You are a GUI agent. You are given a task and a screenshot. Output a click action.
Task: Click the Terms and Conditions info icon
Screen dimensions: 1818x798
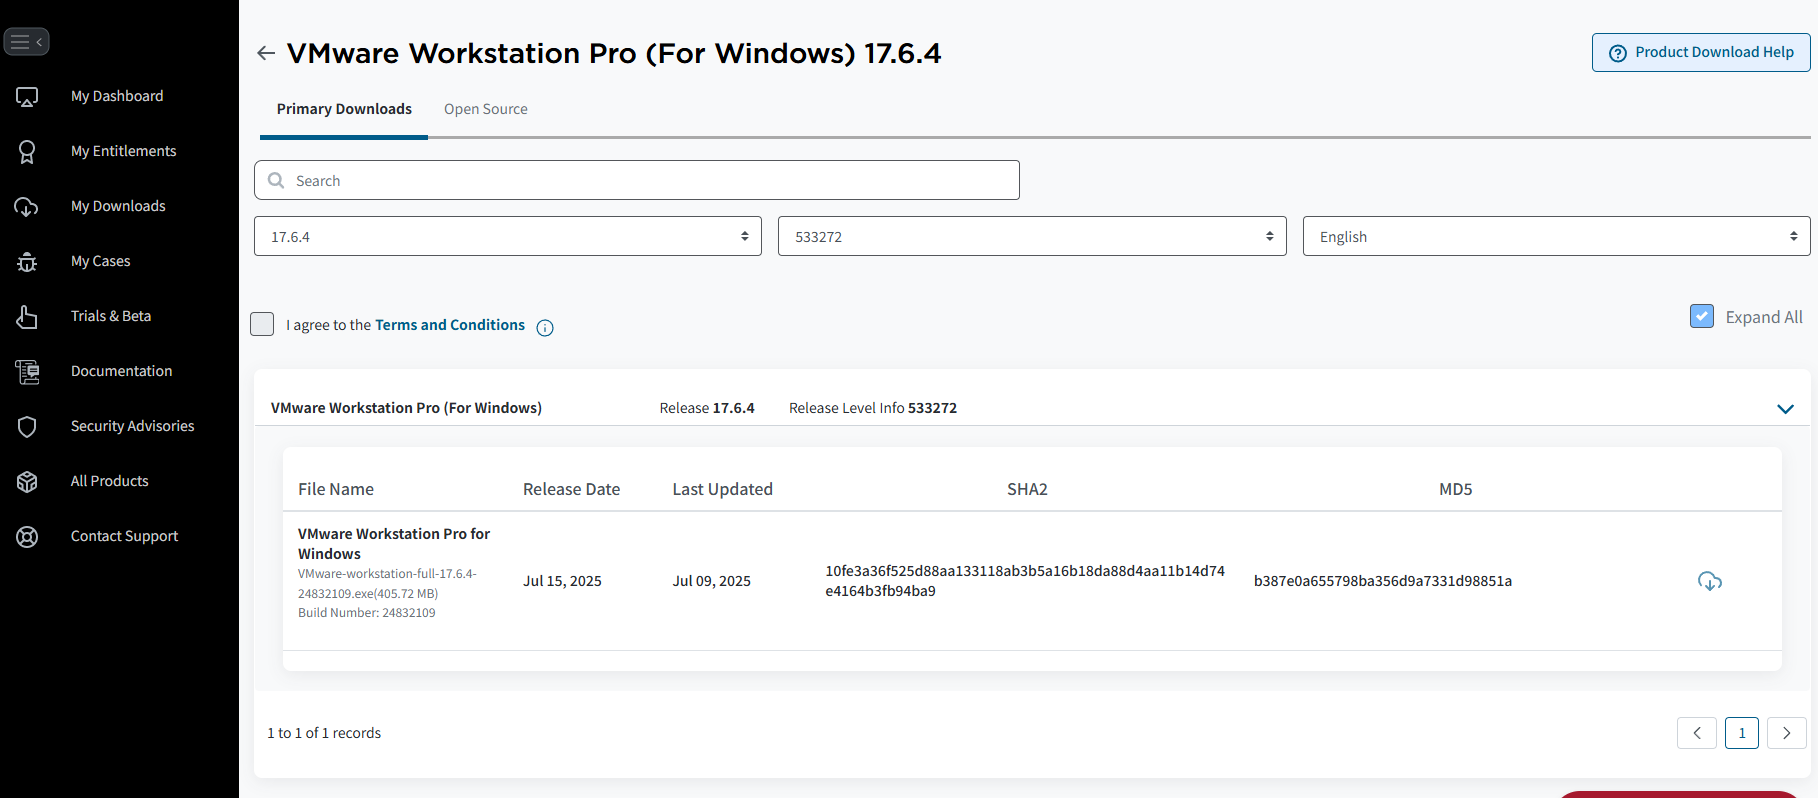click(x=545, y=328)
